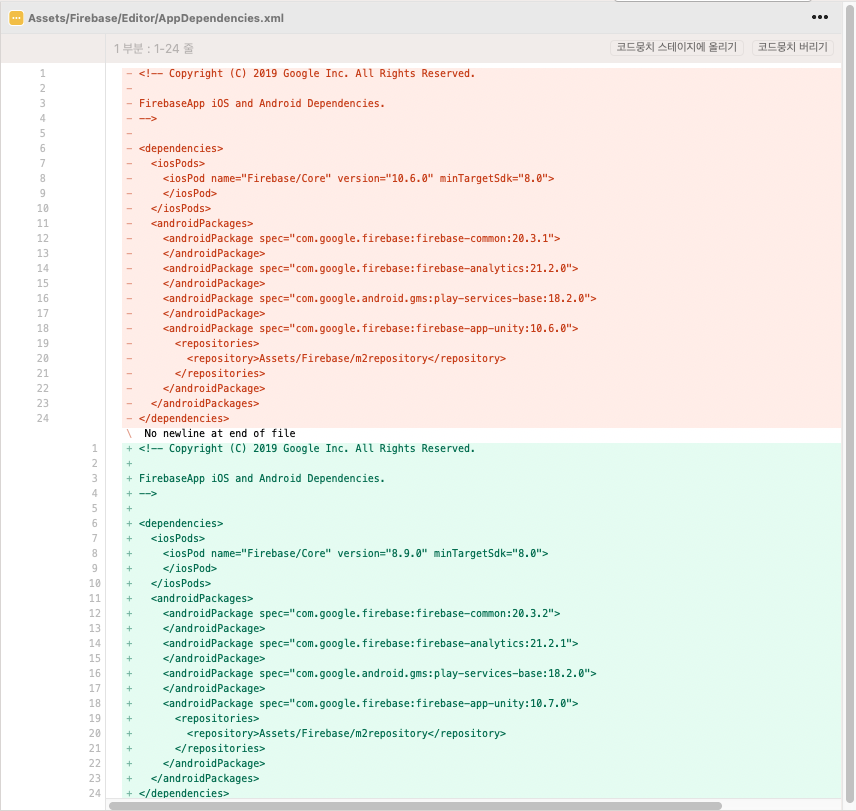Screen dimensions: 856x811
Task: Click removed line firebase-analytics:21.2.0
Action: tap(482, 269)
